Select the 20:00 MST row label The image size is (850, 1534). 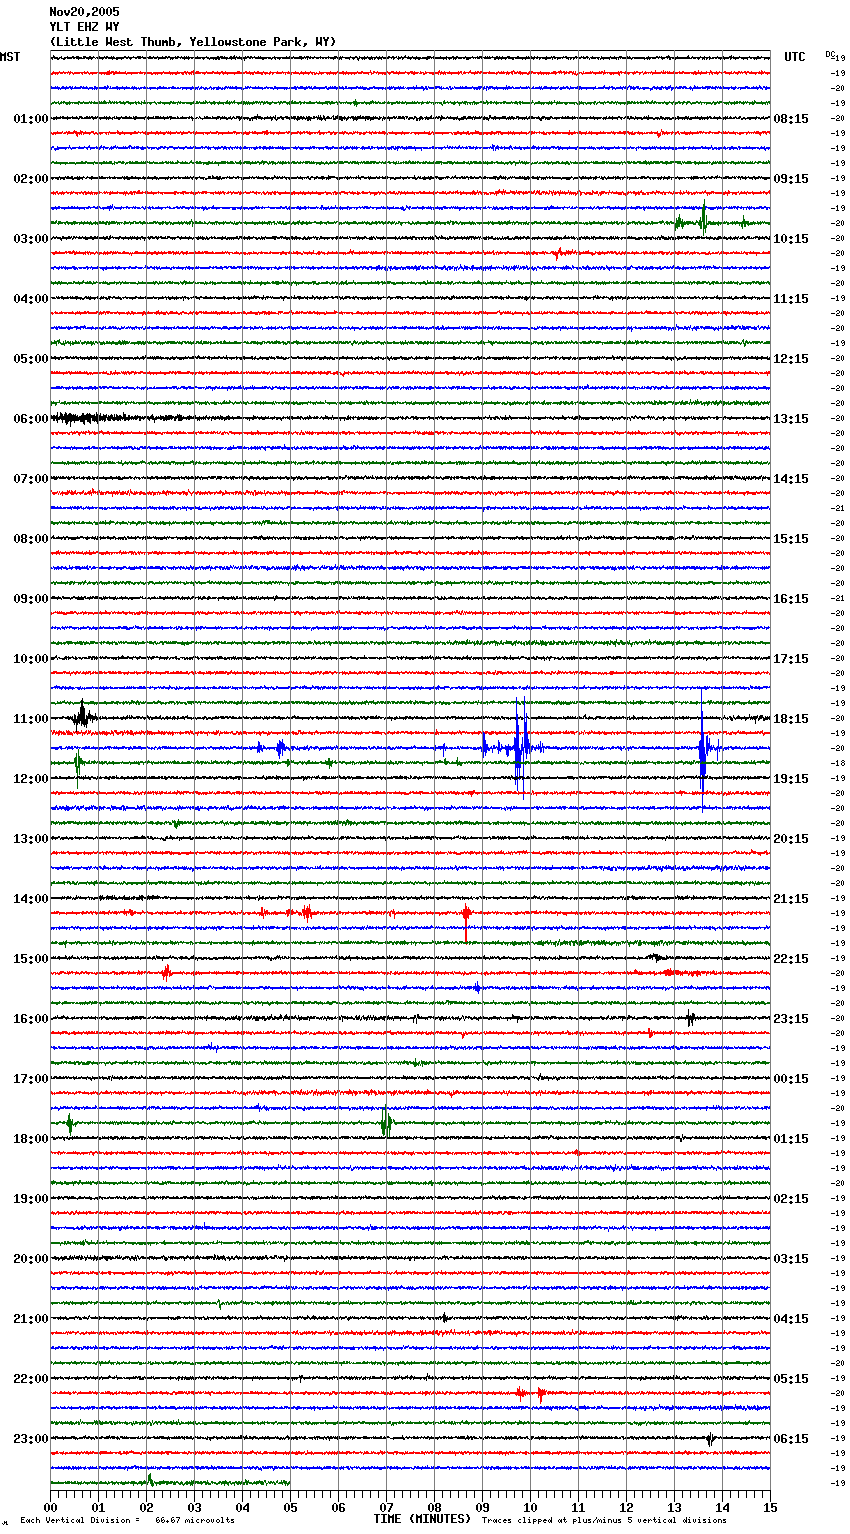pyautogui.click(x=31, y=1259)
